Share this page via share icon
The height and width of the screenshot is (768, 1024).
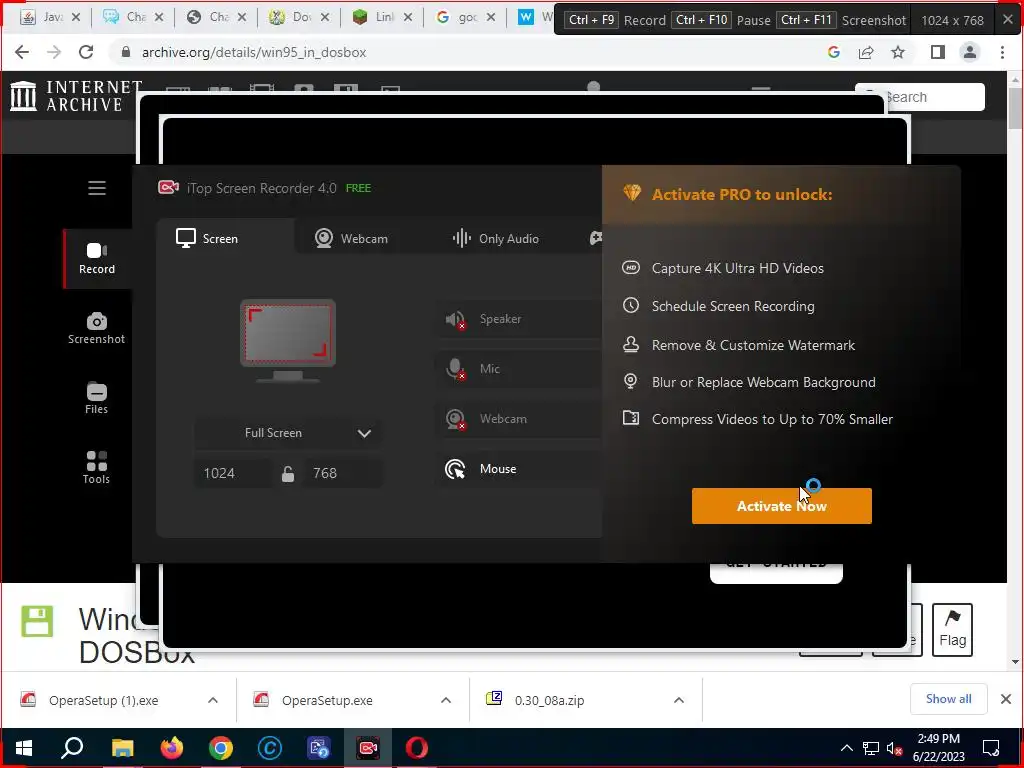pyautogui.click(x=866, y=52)
